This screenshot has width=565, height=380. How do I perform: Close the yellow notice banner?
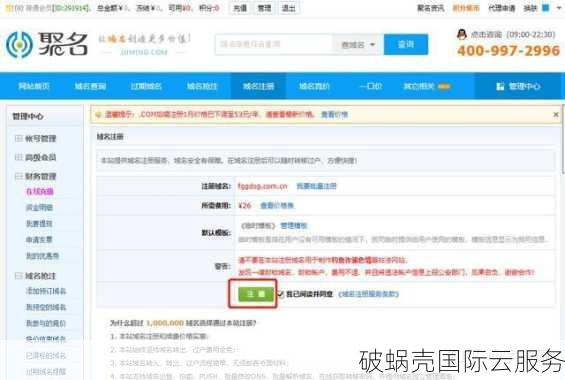[556, 114]
